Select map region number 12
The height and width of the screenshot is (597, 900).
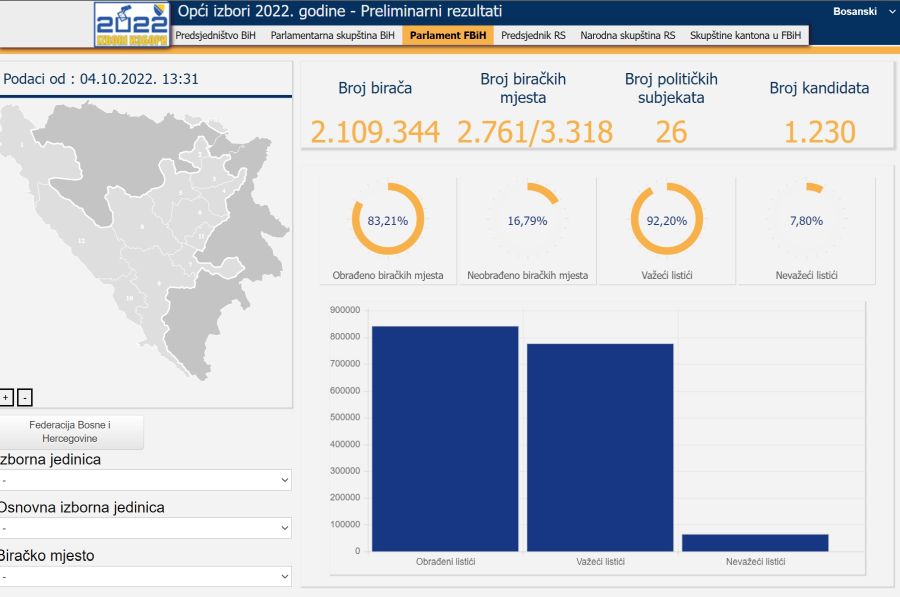(x=81, y=241)
